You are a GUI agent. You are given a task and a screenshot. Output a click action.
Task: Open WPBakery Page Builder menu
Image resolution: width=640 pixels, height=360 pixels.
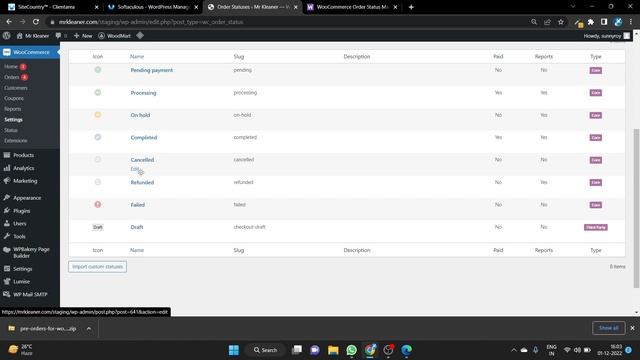tap(31, 252)
